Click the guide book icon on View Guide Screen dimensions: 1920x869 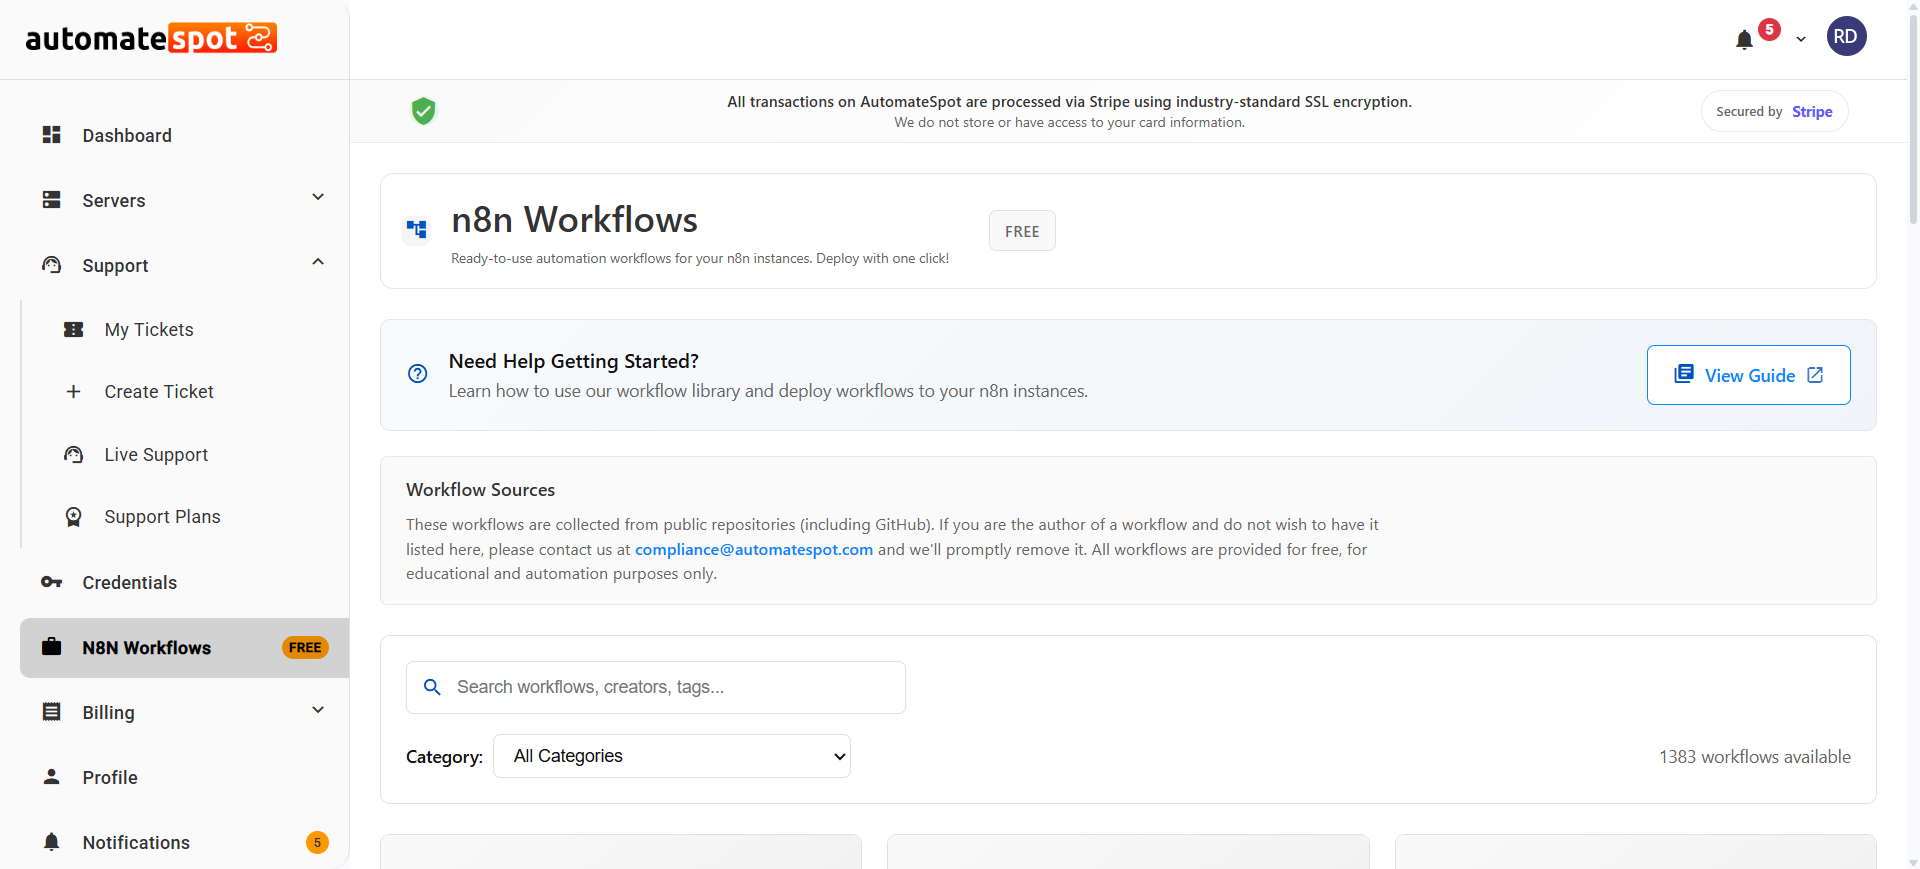pos(1684,374)
